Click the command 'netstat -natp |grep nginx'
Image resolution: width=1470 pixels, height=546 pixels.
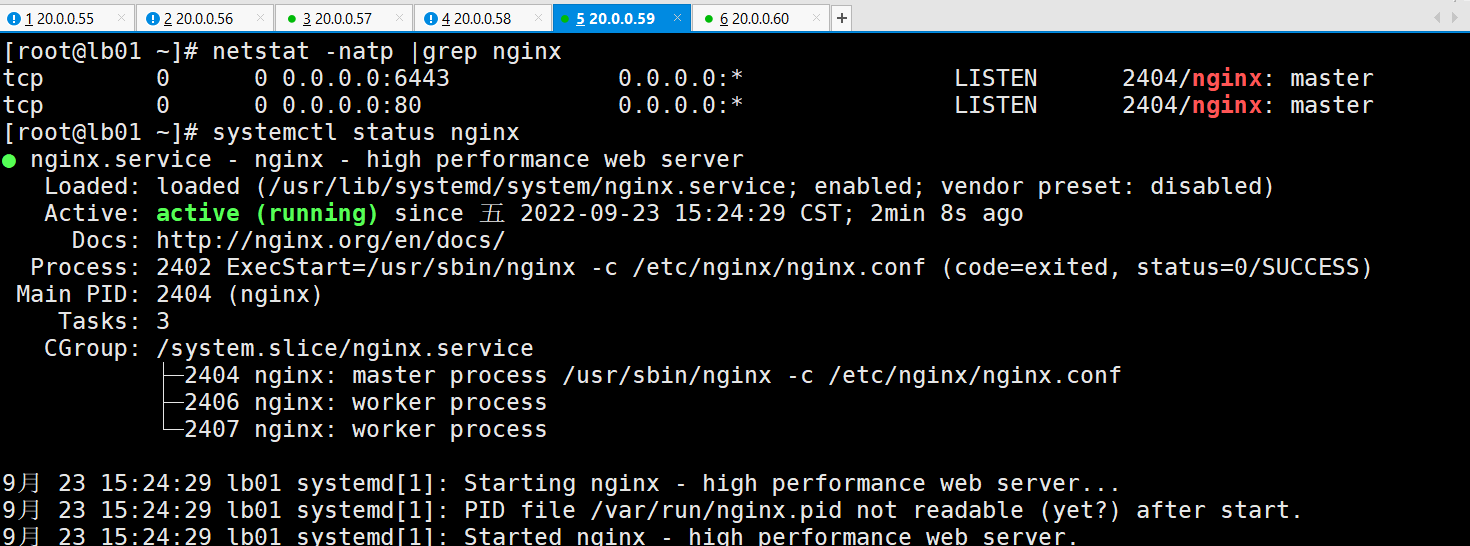[387, 51]
